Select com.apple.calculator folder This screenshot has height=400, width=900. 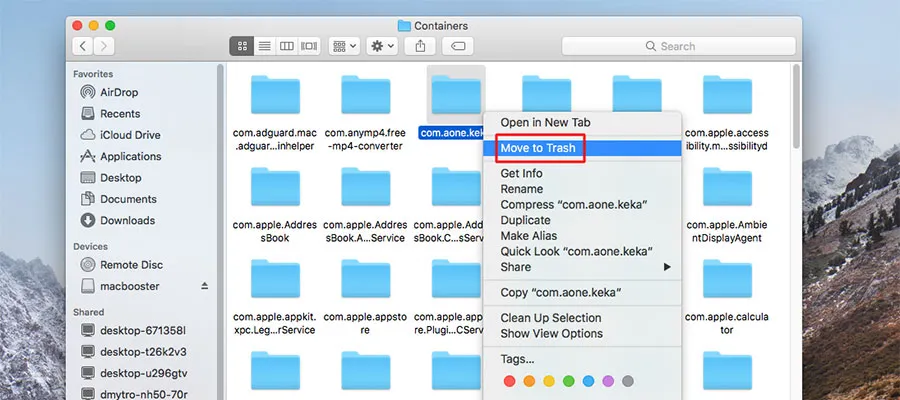pos(727,278)
